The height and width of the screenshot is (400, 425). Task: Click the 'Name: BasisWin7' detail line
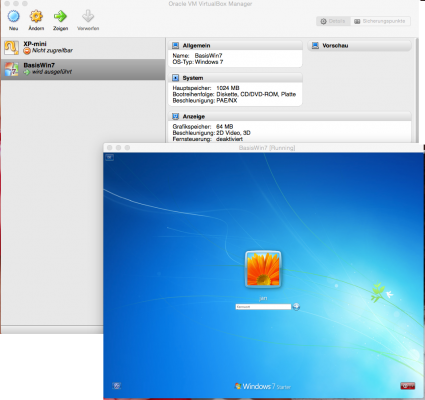click(197, 56)
